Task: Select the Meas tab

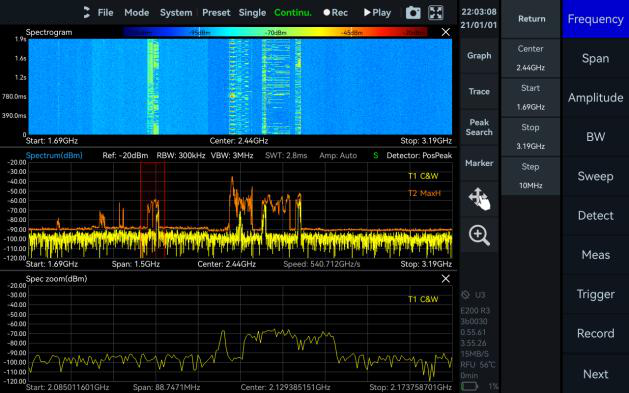Action: click(595, 255)
